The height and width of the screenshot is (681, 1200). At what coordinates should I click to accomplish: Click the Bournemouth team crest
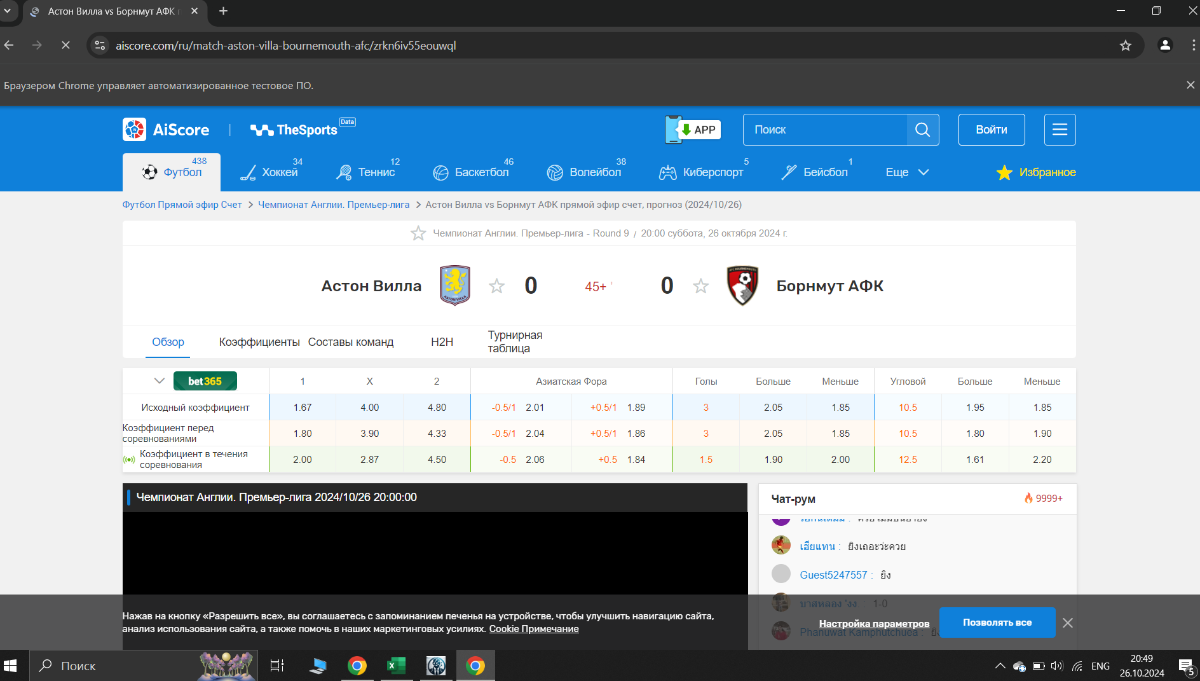coord(742,286)
